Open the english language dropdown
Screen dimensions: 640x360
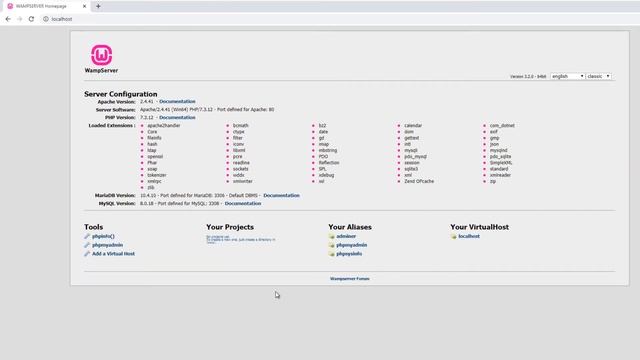(567, 76)
